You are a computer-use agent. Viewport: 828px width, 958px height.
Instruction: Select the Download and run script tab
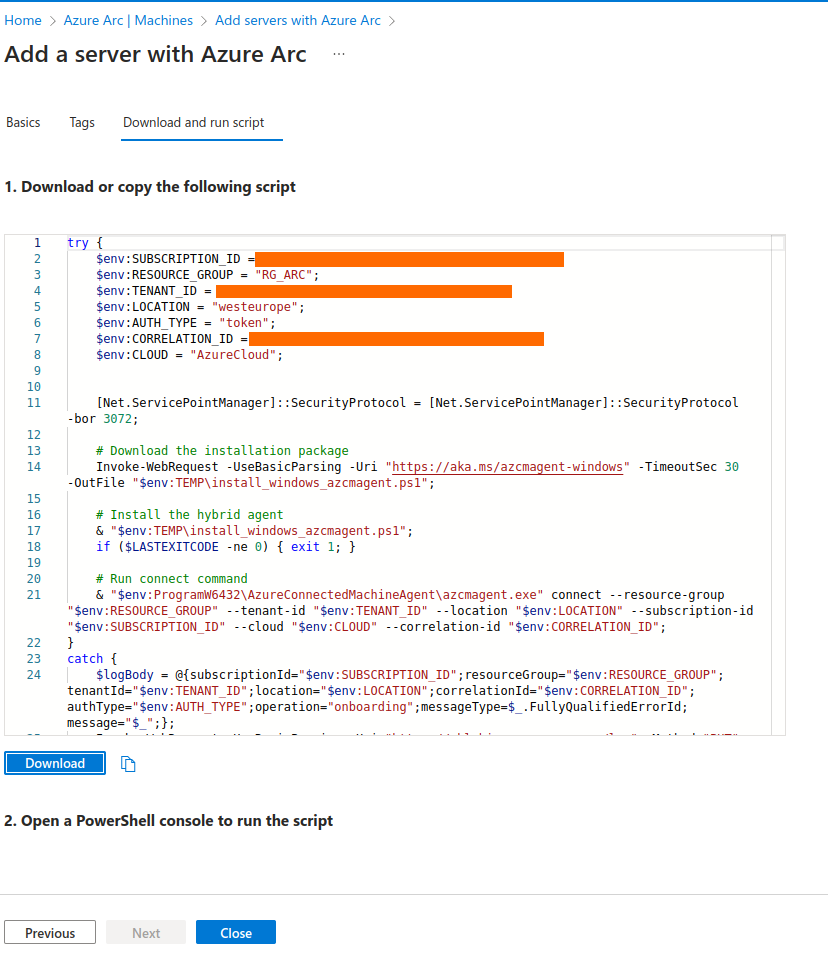coord(194,122)
